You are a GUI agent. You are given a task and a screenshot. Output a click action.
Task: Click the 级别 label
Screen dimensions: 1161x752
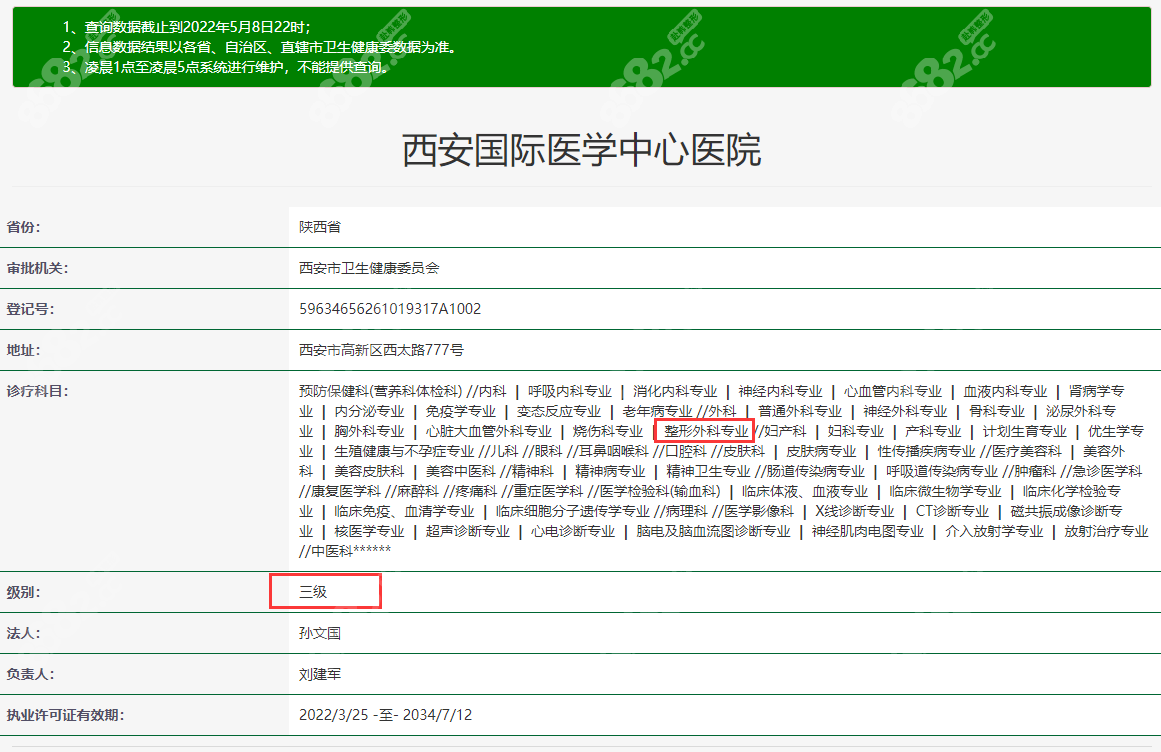24,592
